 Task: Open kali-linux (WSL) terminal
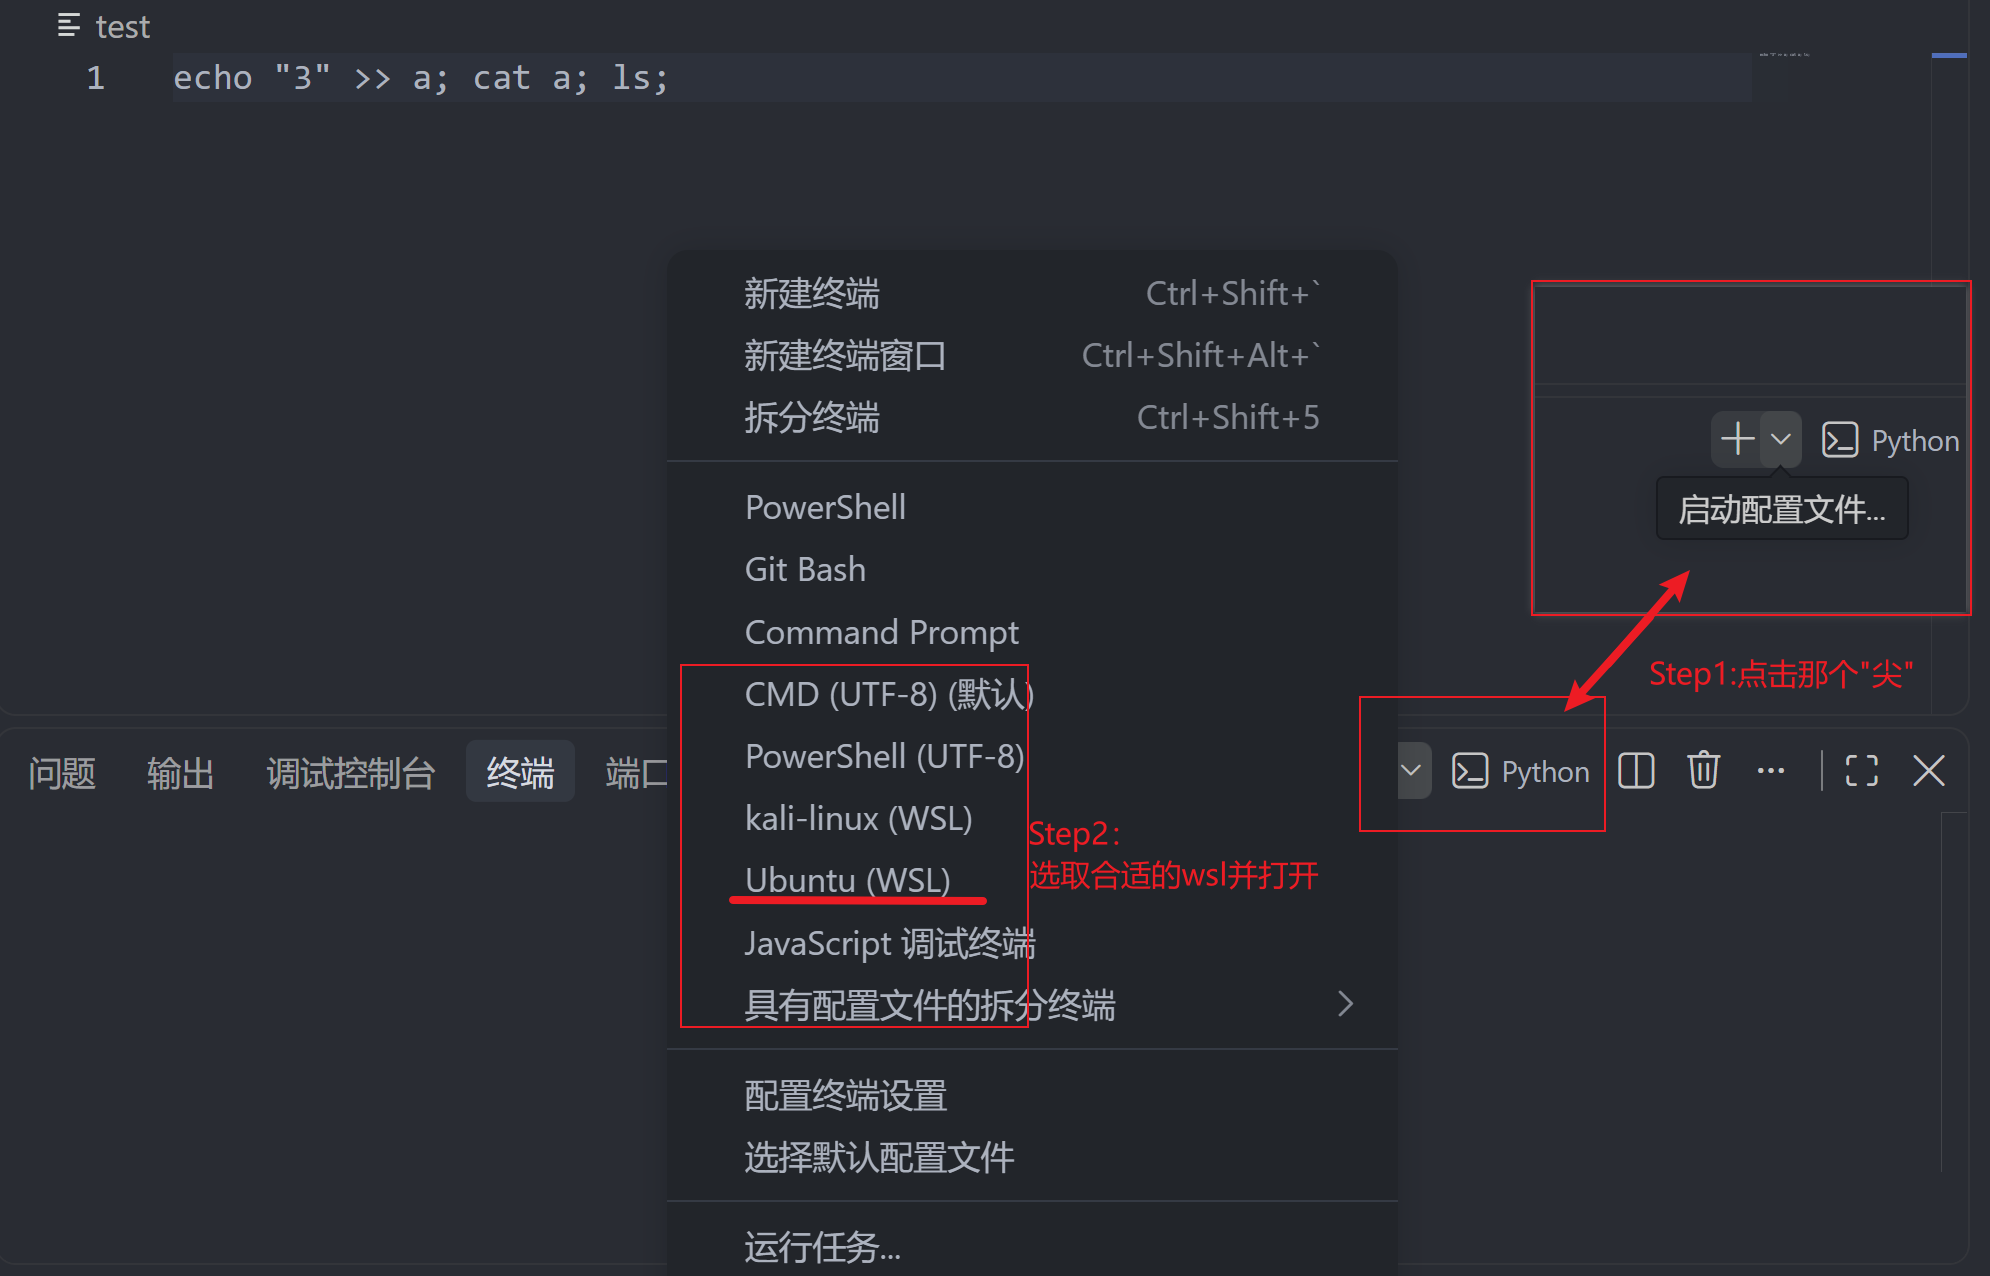tap(1032, 819)
